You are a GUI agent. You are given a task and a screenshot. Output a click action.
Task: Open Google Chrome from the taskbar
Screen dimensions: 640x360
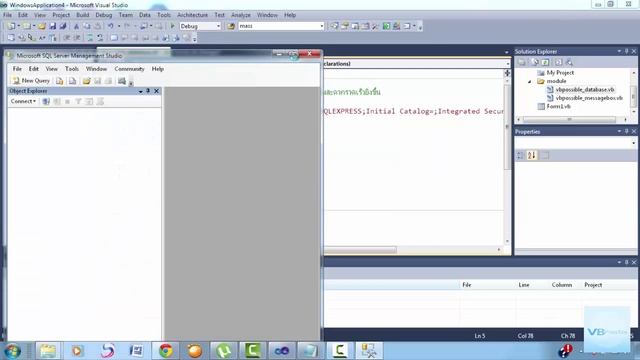(x=166, y=351)
